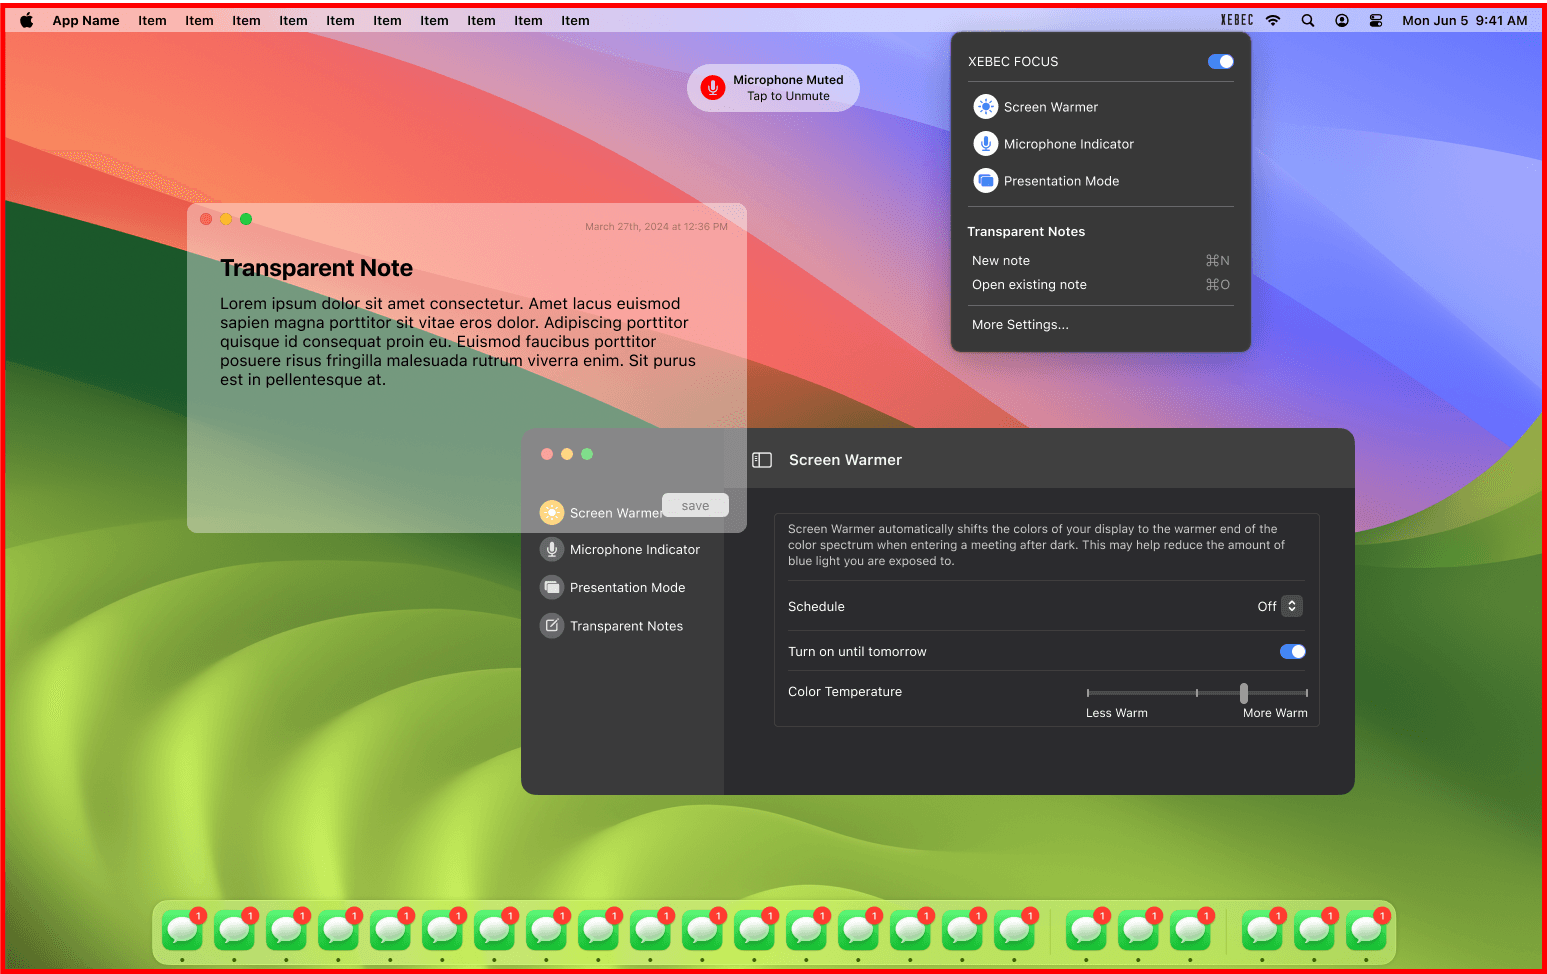The image size is (1547, 974).
Task: Click the note's March 27th timestamp
Action: [x=656, y=227]
